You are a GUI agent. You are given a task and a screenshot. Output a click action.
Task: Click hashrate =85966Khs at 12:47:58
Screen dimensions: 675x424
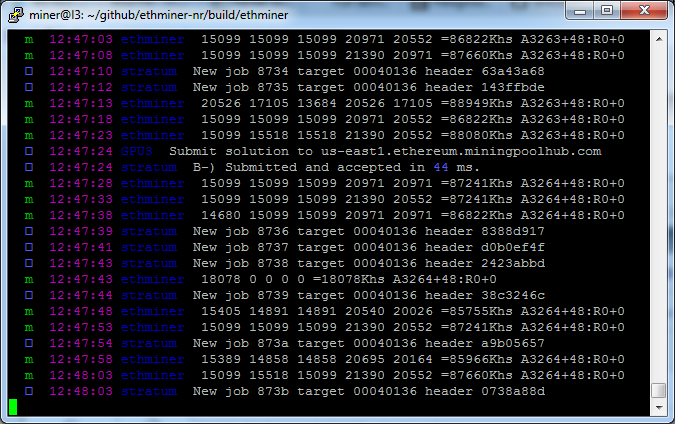477,359
